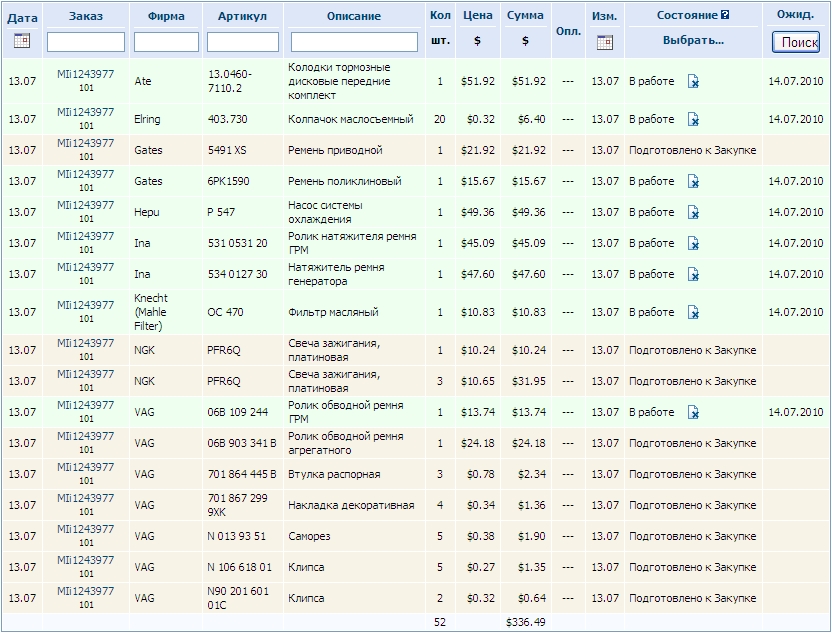Image resolution: width=832 pixels, height=633 pixels.
Task: Cancel the VAG 06B 109 244 row
Action: click(693, 412)
